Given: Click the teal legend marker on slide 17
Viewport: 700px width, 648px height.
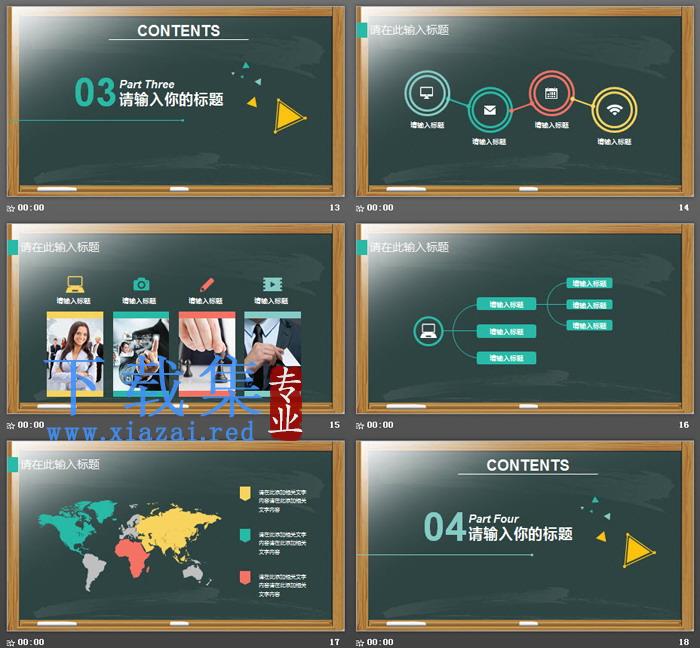Looking at the screenshot, I should pyautogui.click(x=245, y=536).
